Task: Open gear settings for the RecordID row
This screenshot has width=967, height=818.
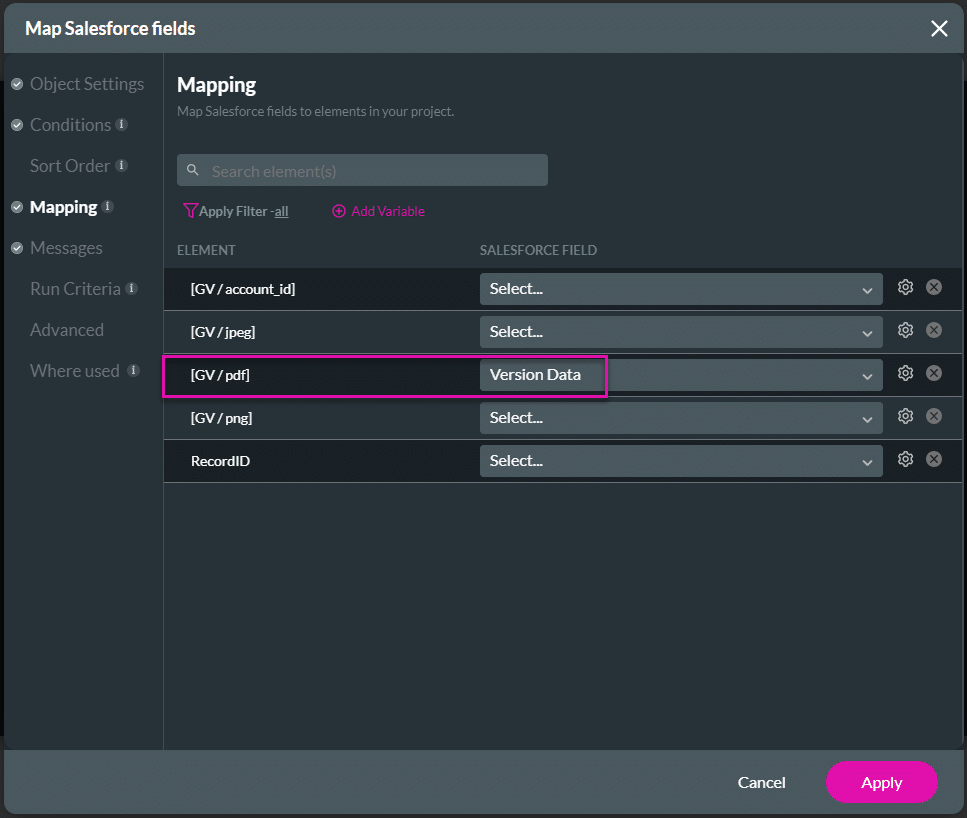Action: click(x=905, y=459)
